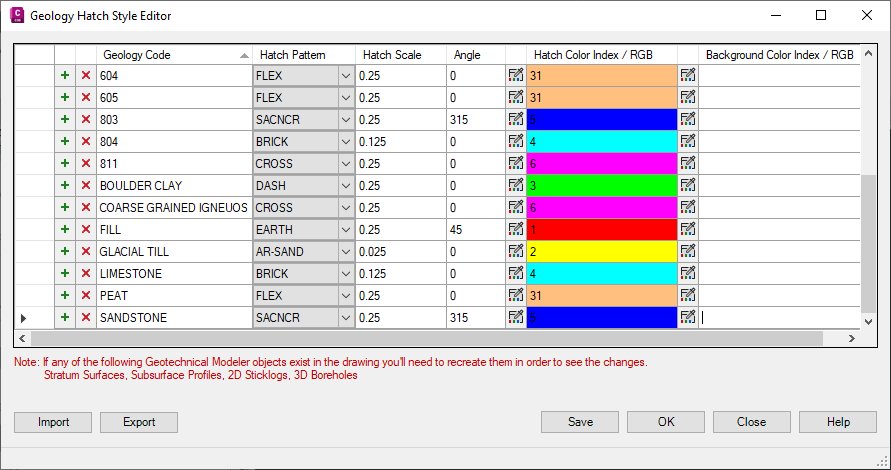
Task: Remove the 804 row via the red X
Action: 86,142
